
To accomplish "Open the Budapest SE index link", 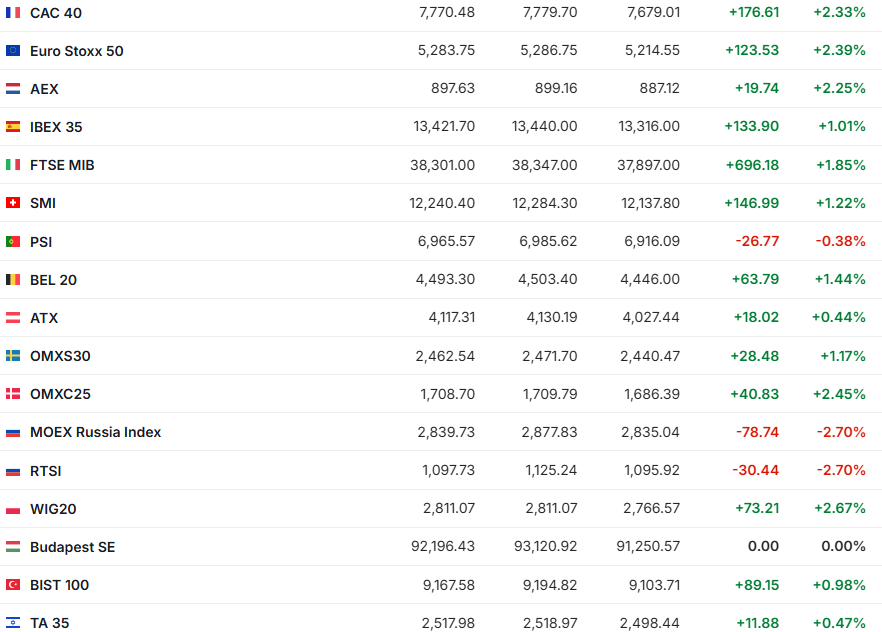I will point(72,547).
